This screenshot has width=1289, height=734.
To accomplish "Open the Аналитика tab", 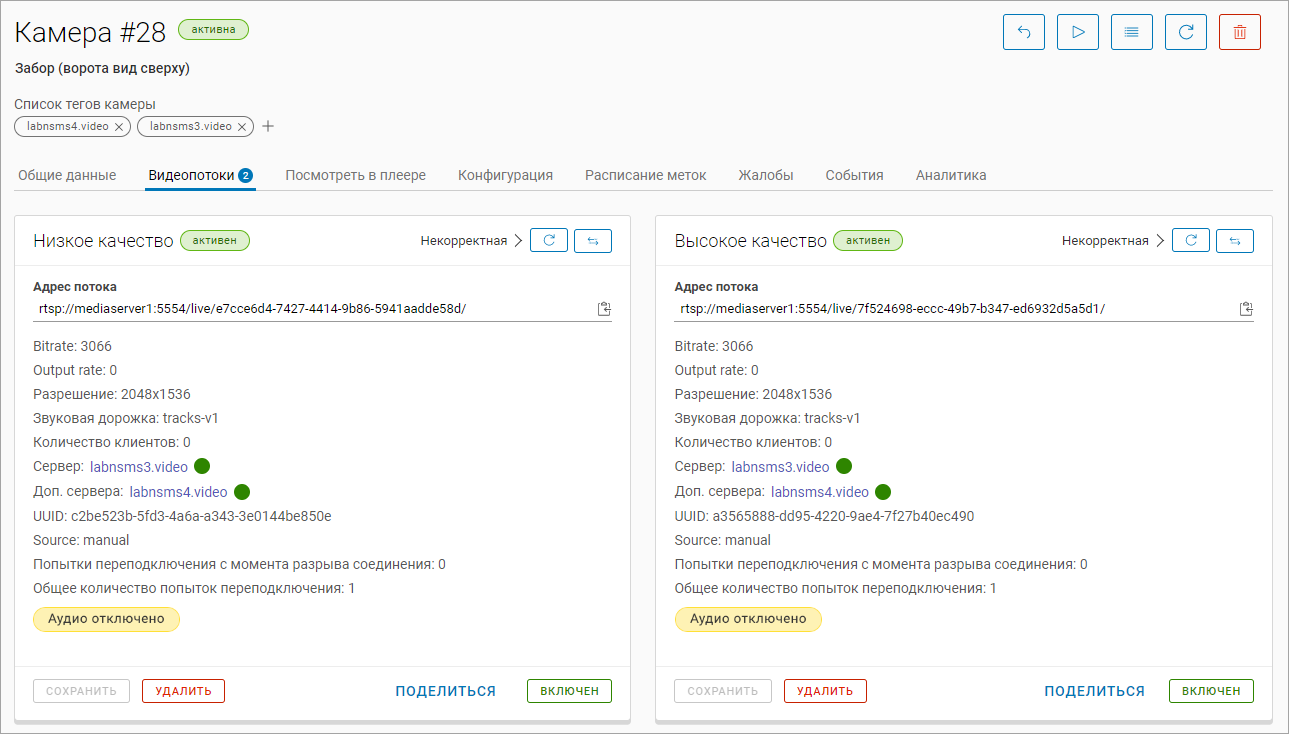I will [950, 175].
